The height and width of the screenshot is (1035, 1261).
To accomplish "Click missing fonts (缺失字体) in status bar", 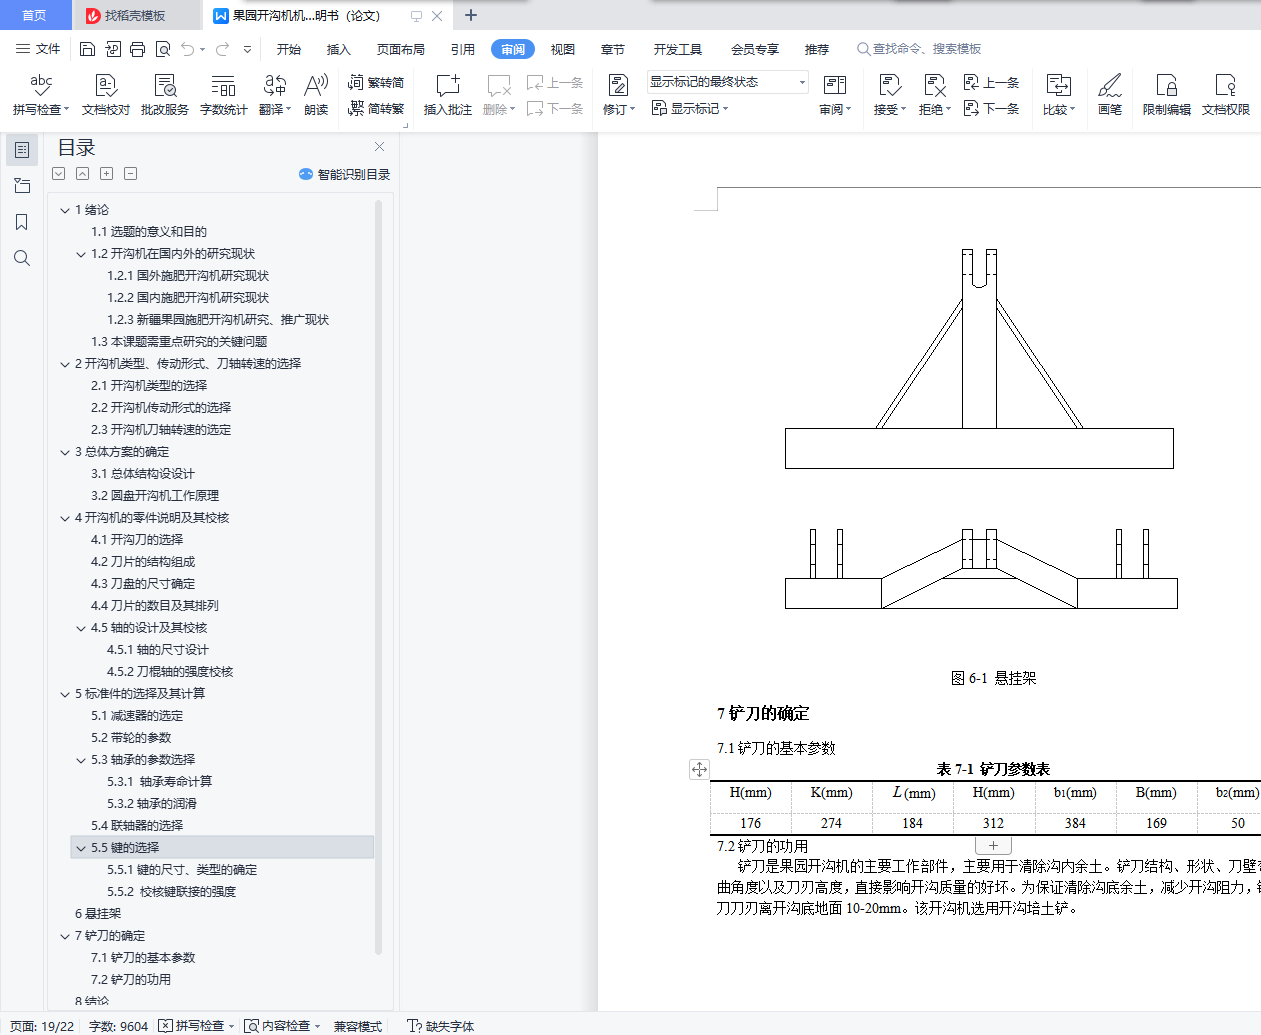I will pyautogui.click(x=441, y=1026).
